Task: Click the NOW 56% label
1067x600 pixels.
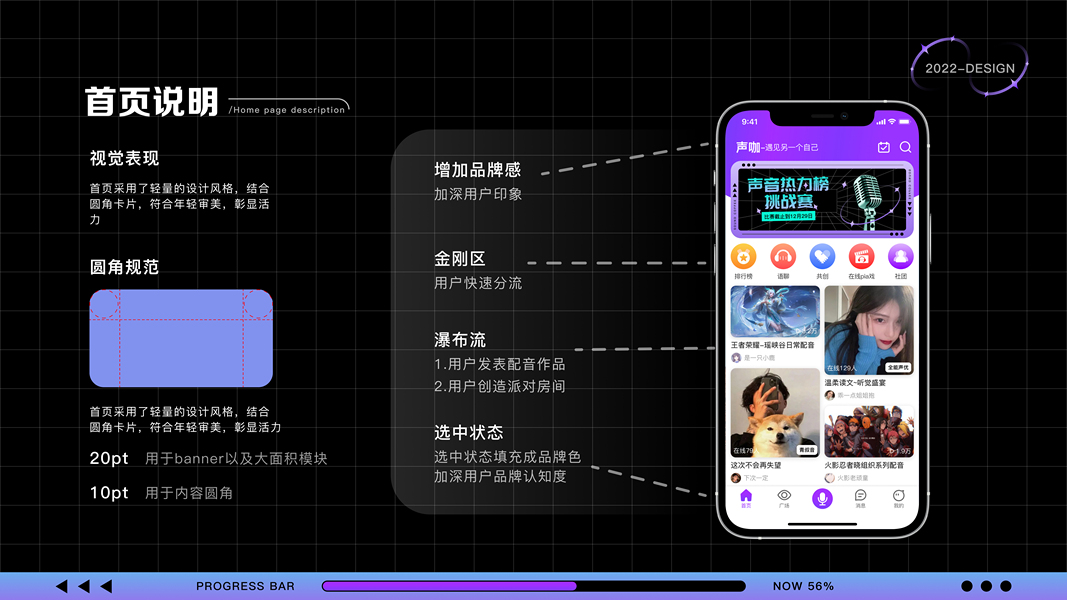Action: pyautogui.click(x=803, y=586)
